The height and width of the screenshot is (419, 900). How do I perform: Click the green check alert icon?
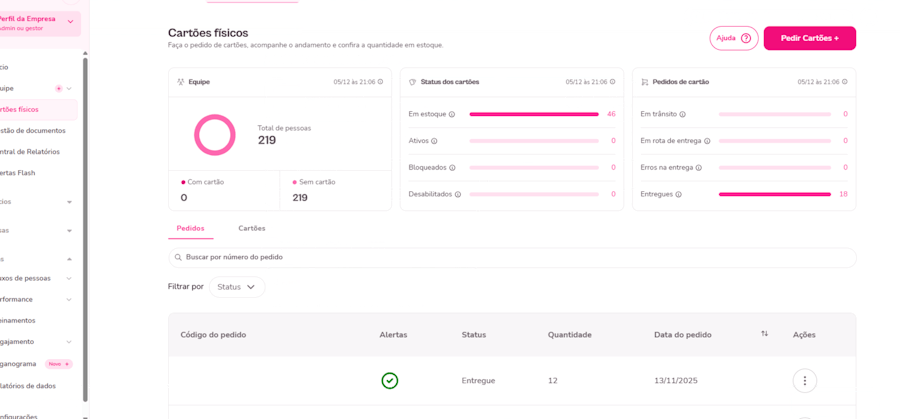click(390, 381)
